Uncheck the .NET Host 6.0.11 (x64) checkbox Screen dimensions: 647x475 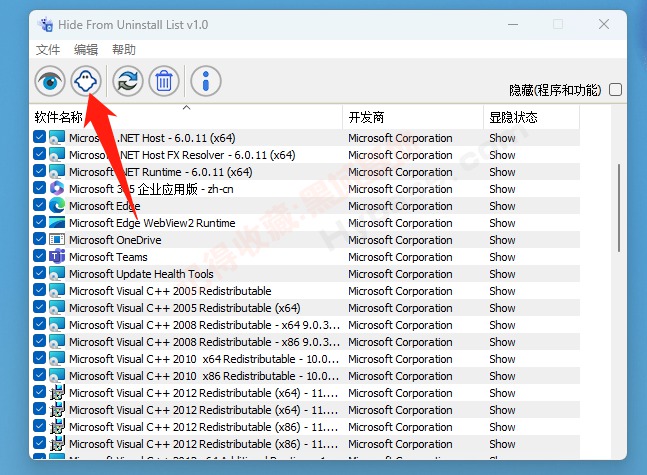coord(39,137)
